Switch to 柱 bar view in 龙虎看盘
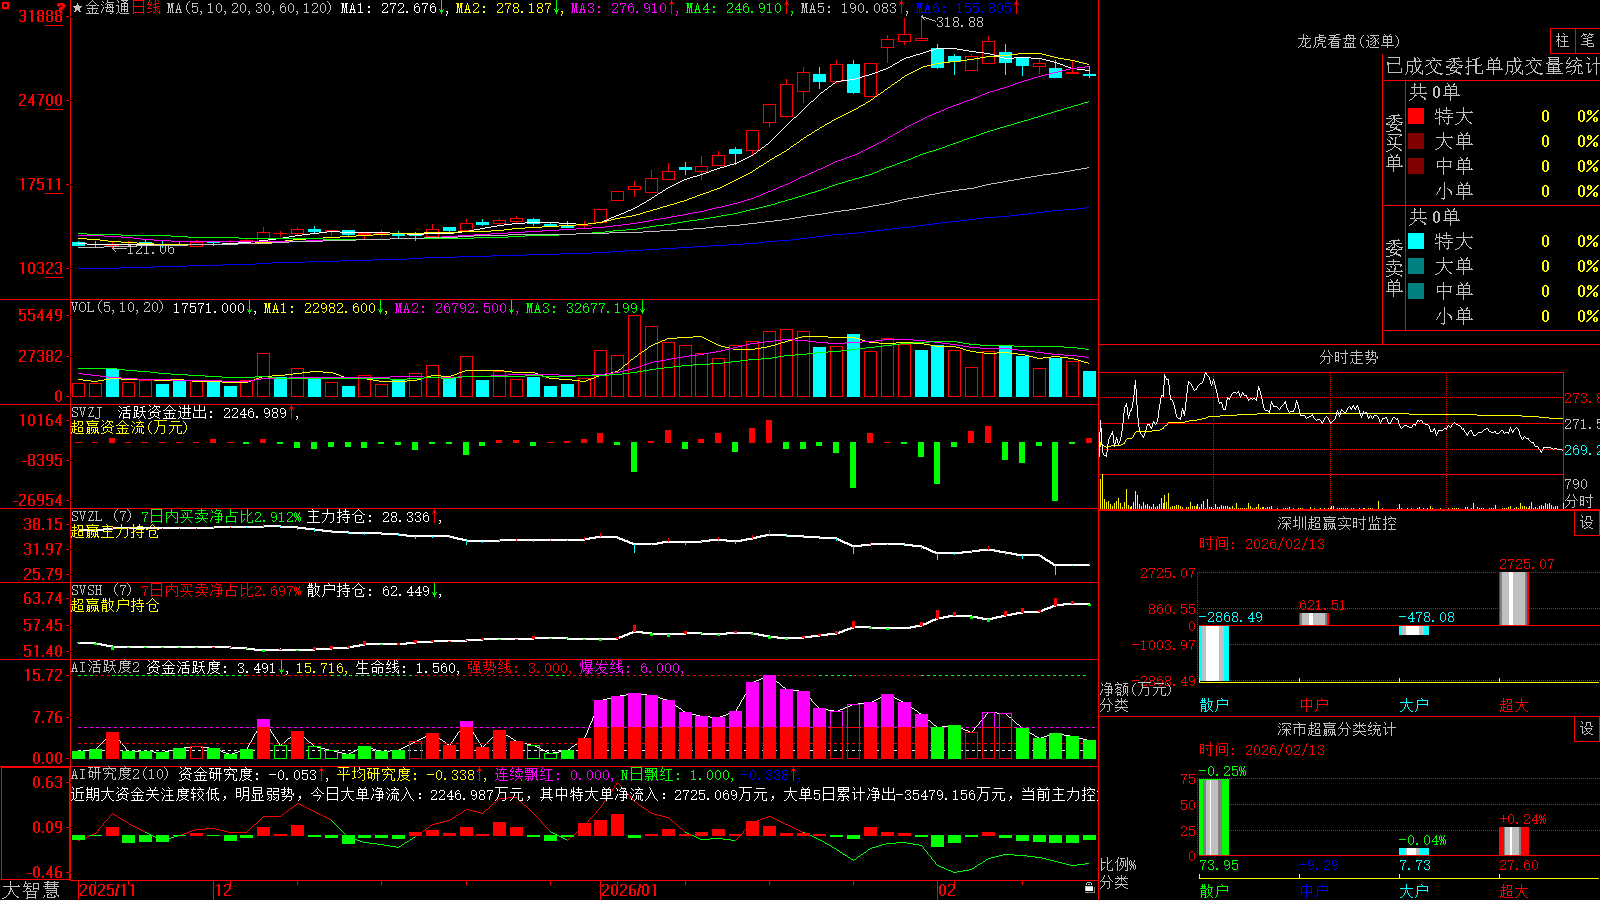 (x=1562, y=41)
